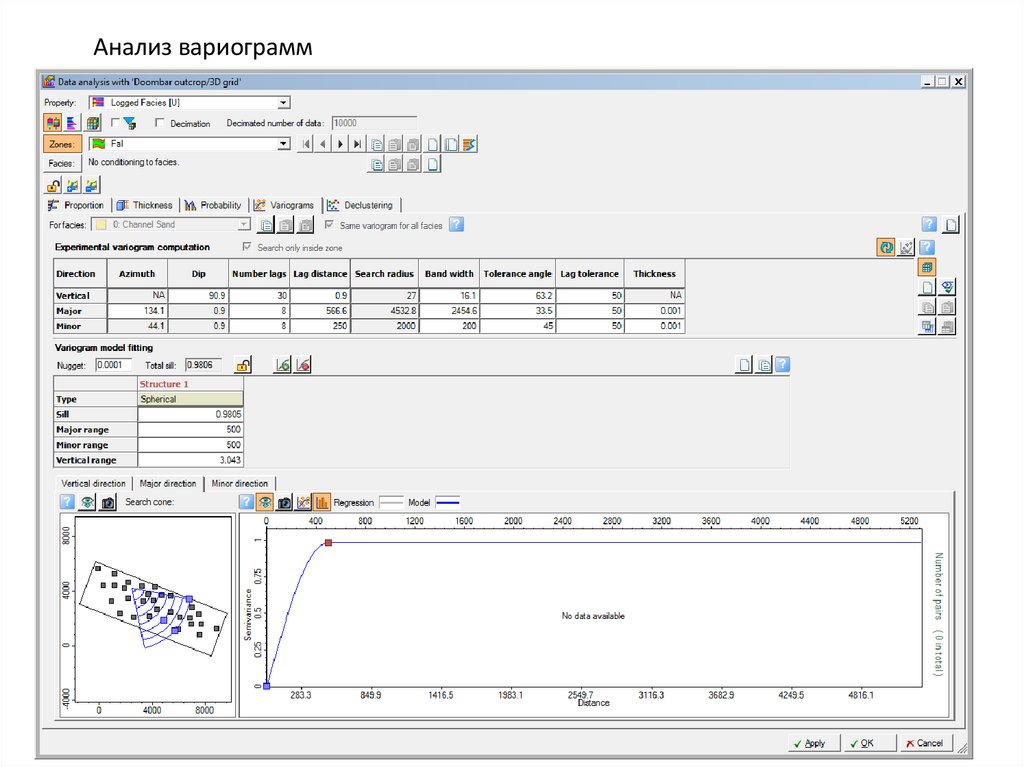
Task: Click the orange histogram bars icon above the variogram plot
Action: (322, 502)
